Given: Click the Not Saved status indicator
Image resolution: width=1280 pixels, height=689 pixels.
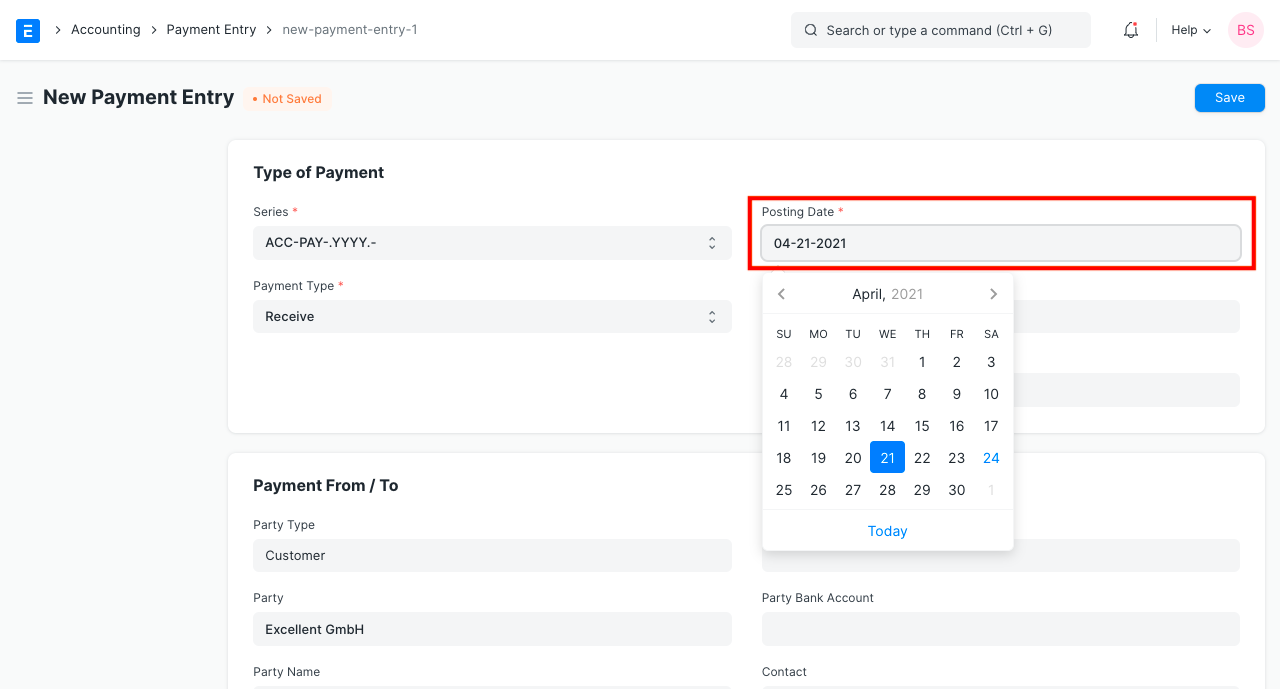Looking at the screenshot, I should click(287, 98).
